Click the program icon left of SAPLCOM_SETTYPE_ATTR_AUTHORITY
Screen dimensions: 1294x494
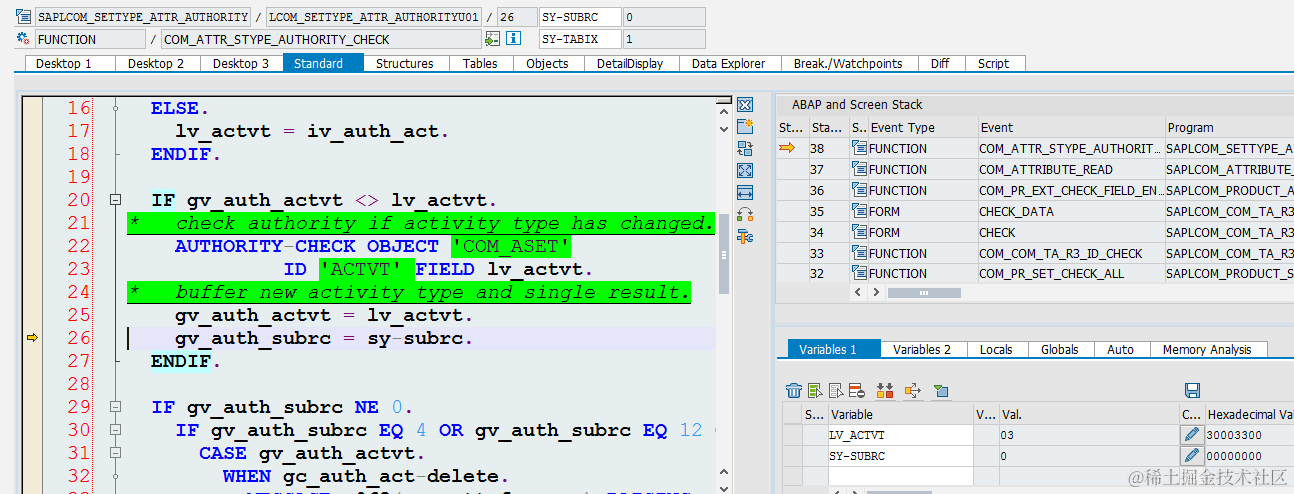coord(24,17)
